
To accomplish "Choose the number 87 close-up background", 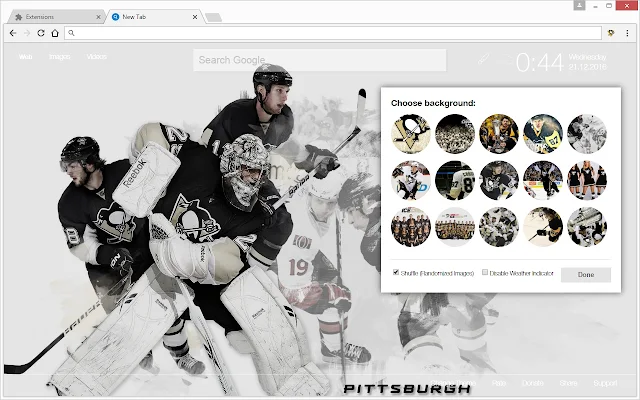I will pos(543,134).
